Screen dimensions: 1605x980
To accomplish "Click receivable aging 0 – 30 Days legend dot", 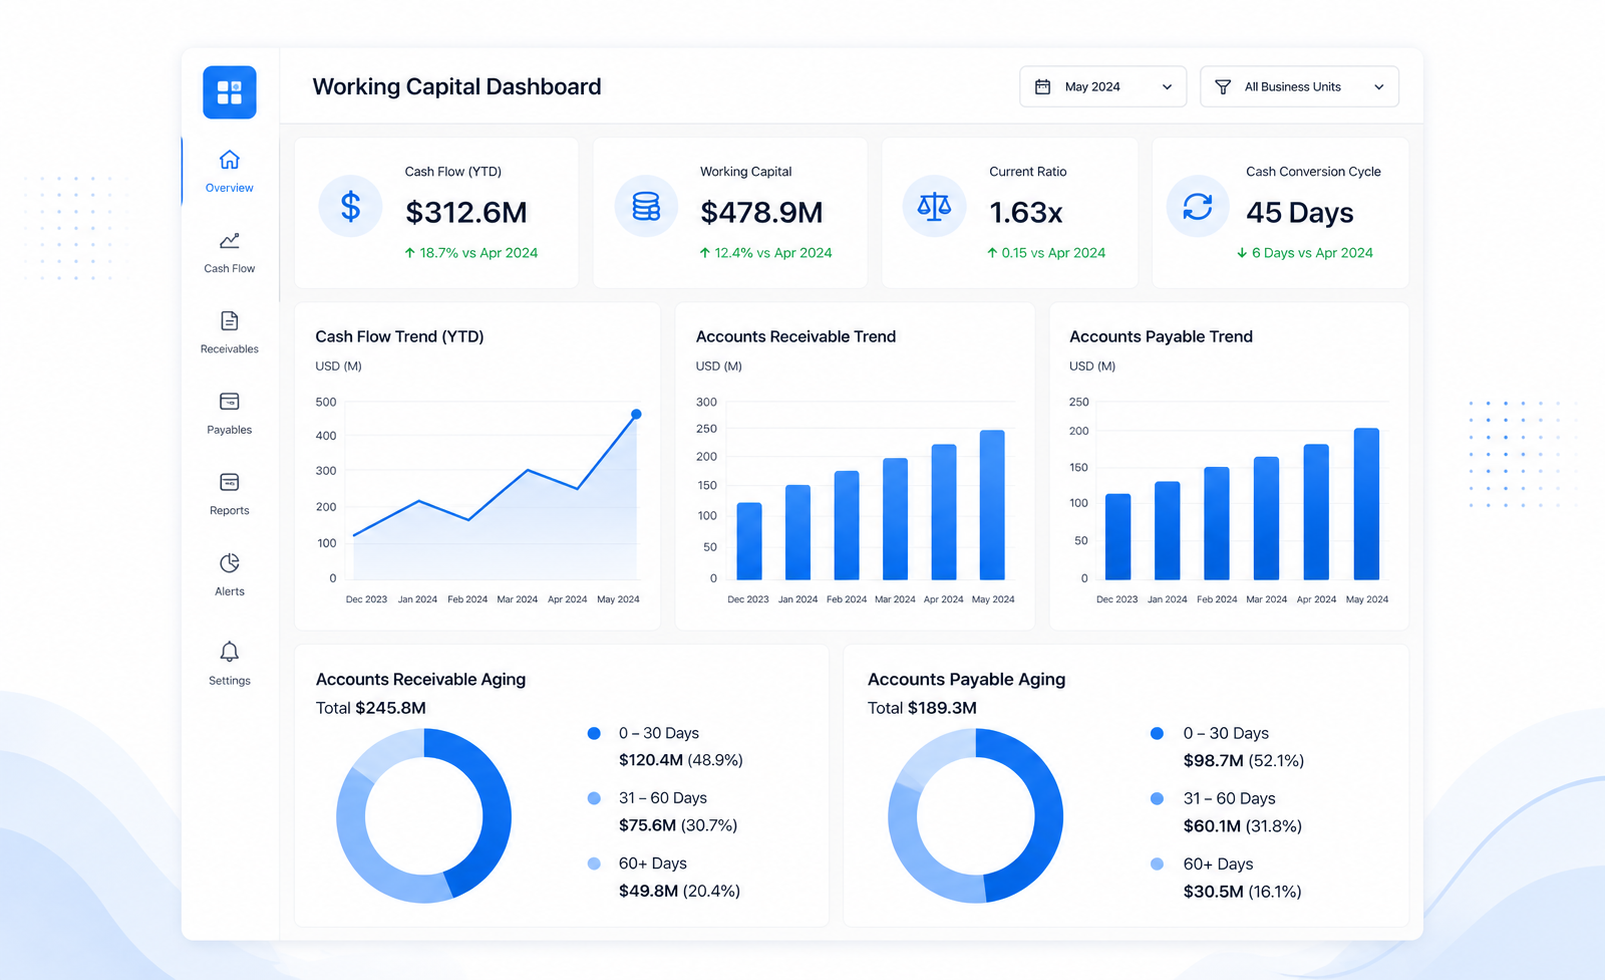I will [594, 733].
